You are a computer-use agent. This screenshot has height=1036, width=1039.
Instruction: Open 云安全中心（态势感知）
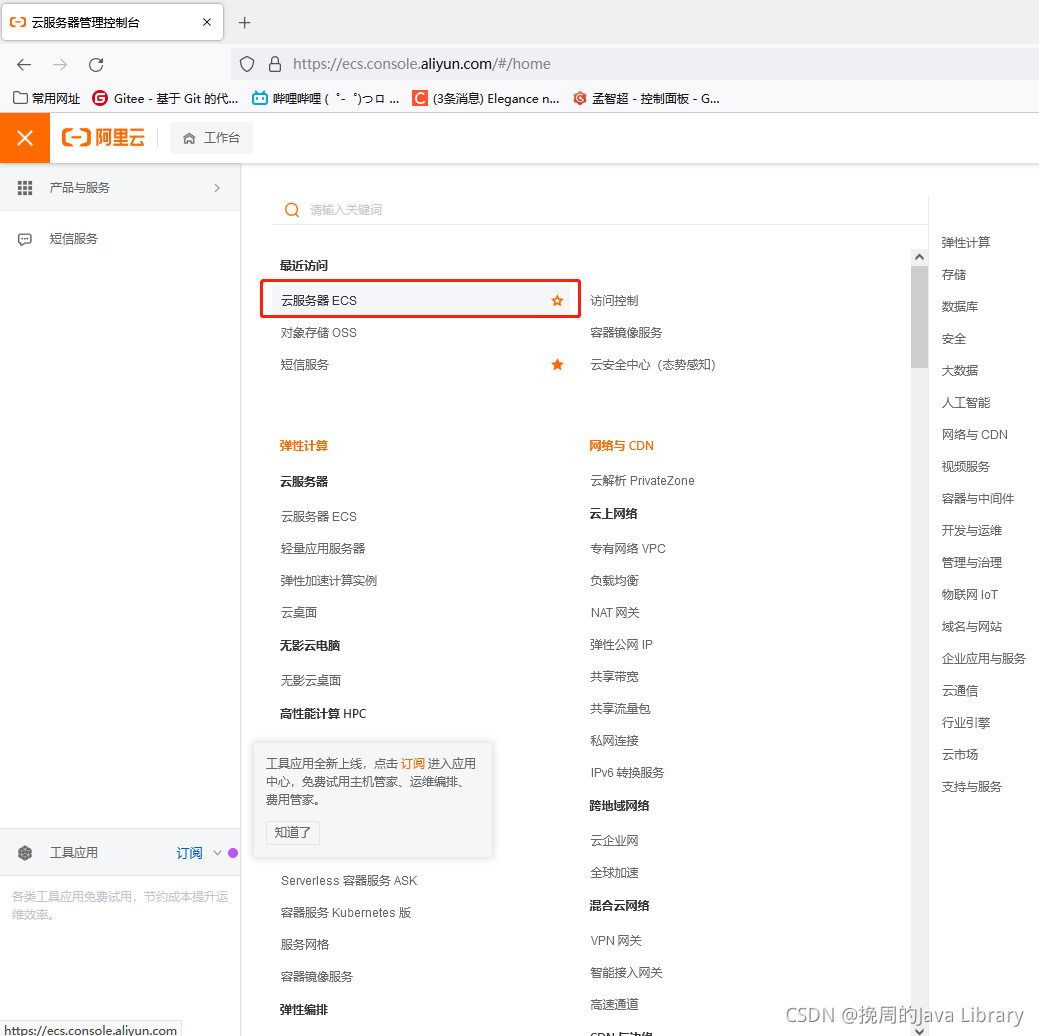[653, 365]
